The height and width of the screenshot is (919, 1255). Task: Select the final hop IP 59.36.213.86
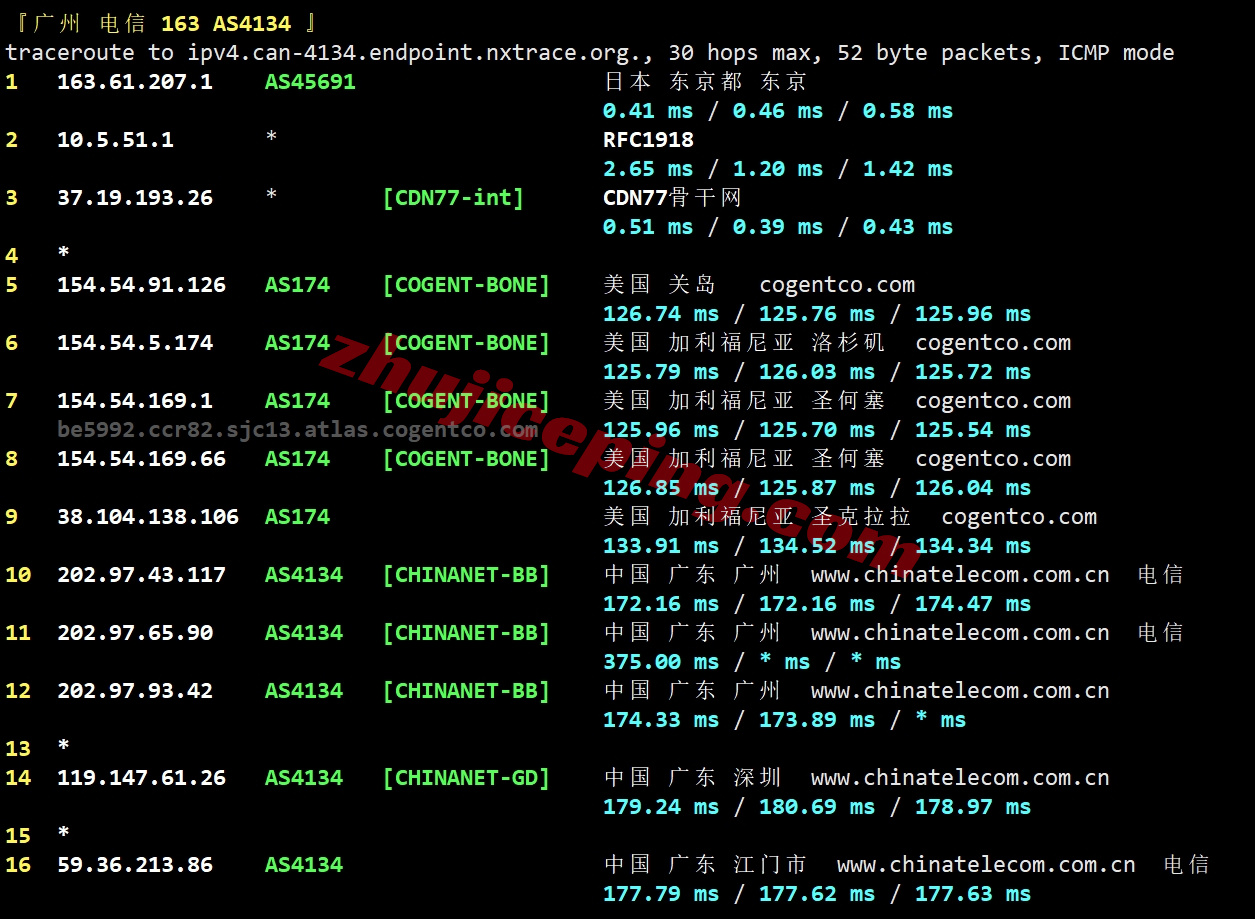point(134,865)
